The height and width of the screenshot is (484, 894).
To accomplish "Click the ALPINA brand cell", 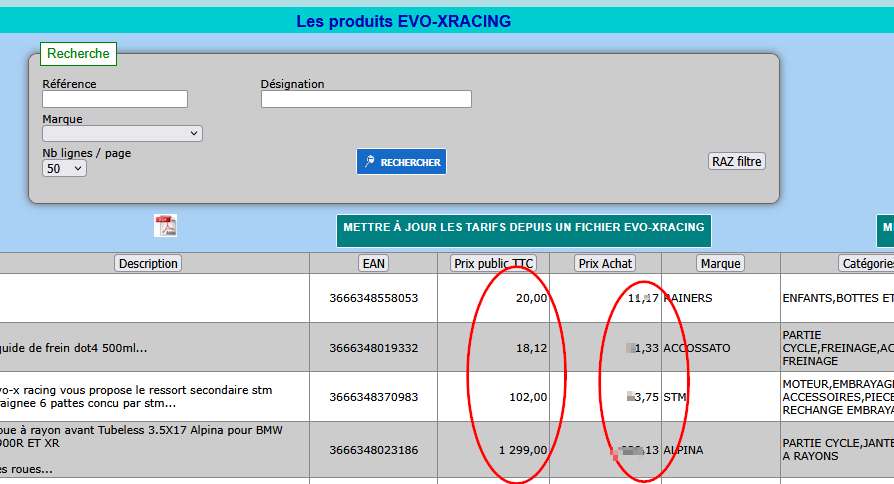I will coord(684,450).
